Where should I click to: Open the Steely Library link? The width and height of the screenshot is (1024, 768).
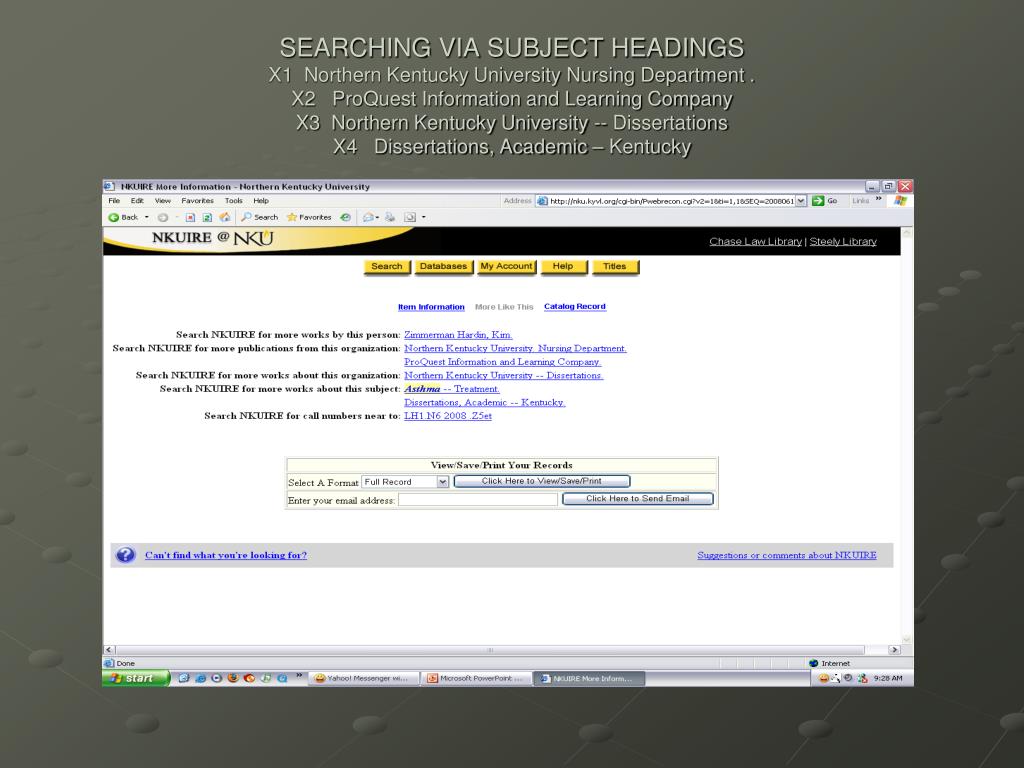[843, 242]
